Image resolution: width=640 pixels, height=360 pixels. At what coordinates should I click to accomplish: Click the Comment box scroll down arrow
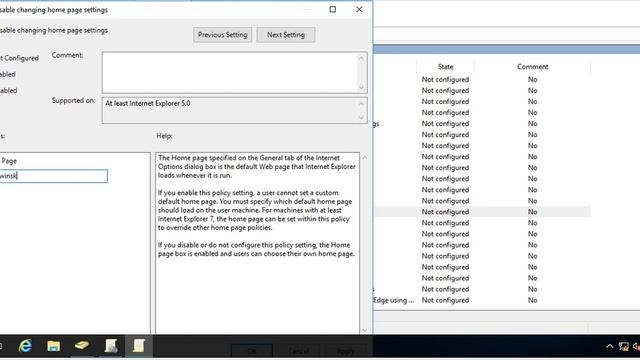[361, 87]
